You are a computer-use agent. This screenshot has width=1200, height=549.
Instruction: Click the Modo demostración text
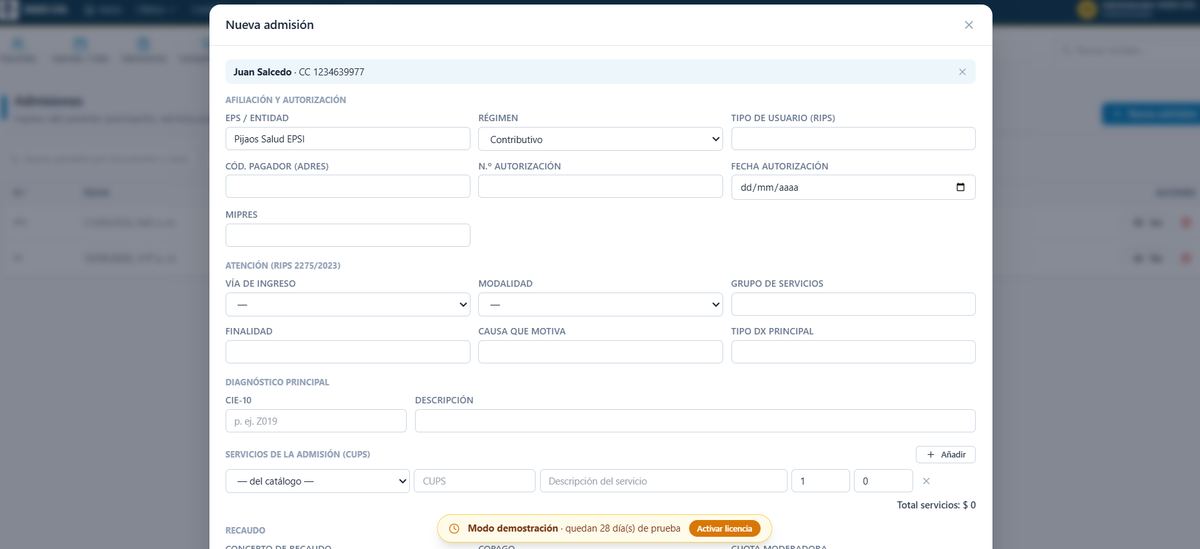click(513, 528)
